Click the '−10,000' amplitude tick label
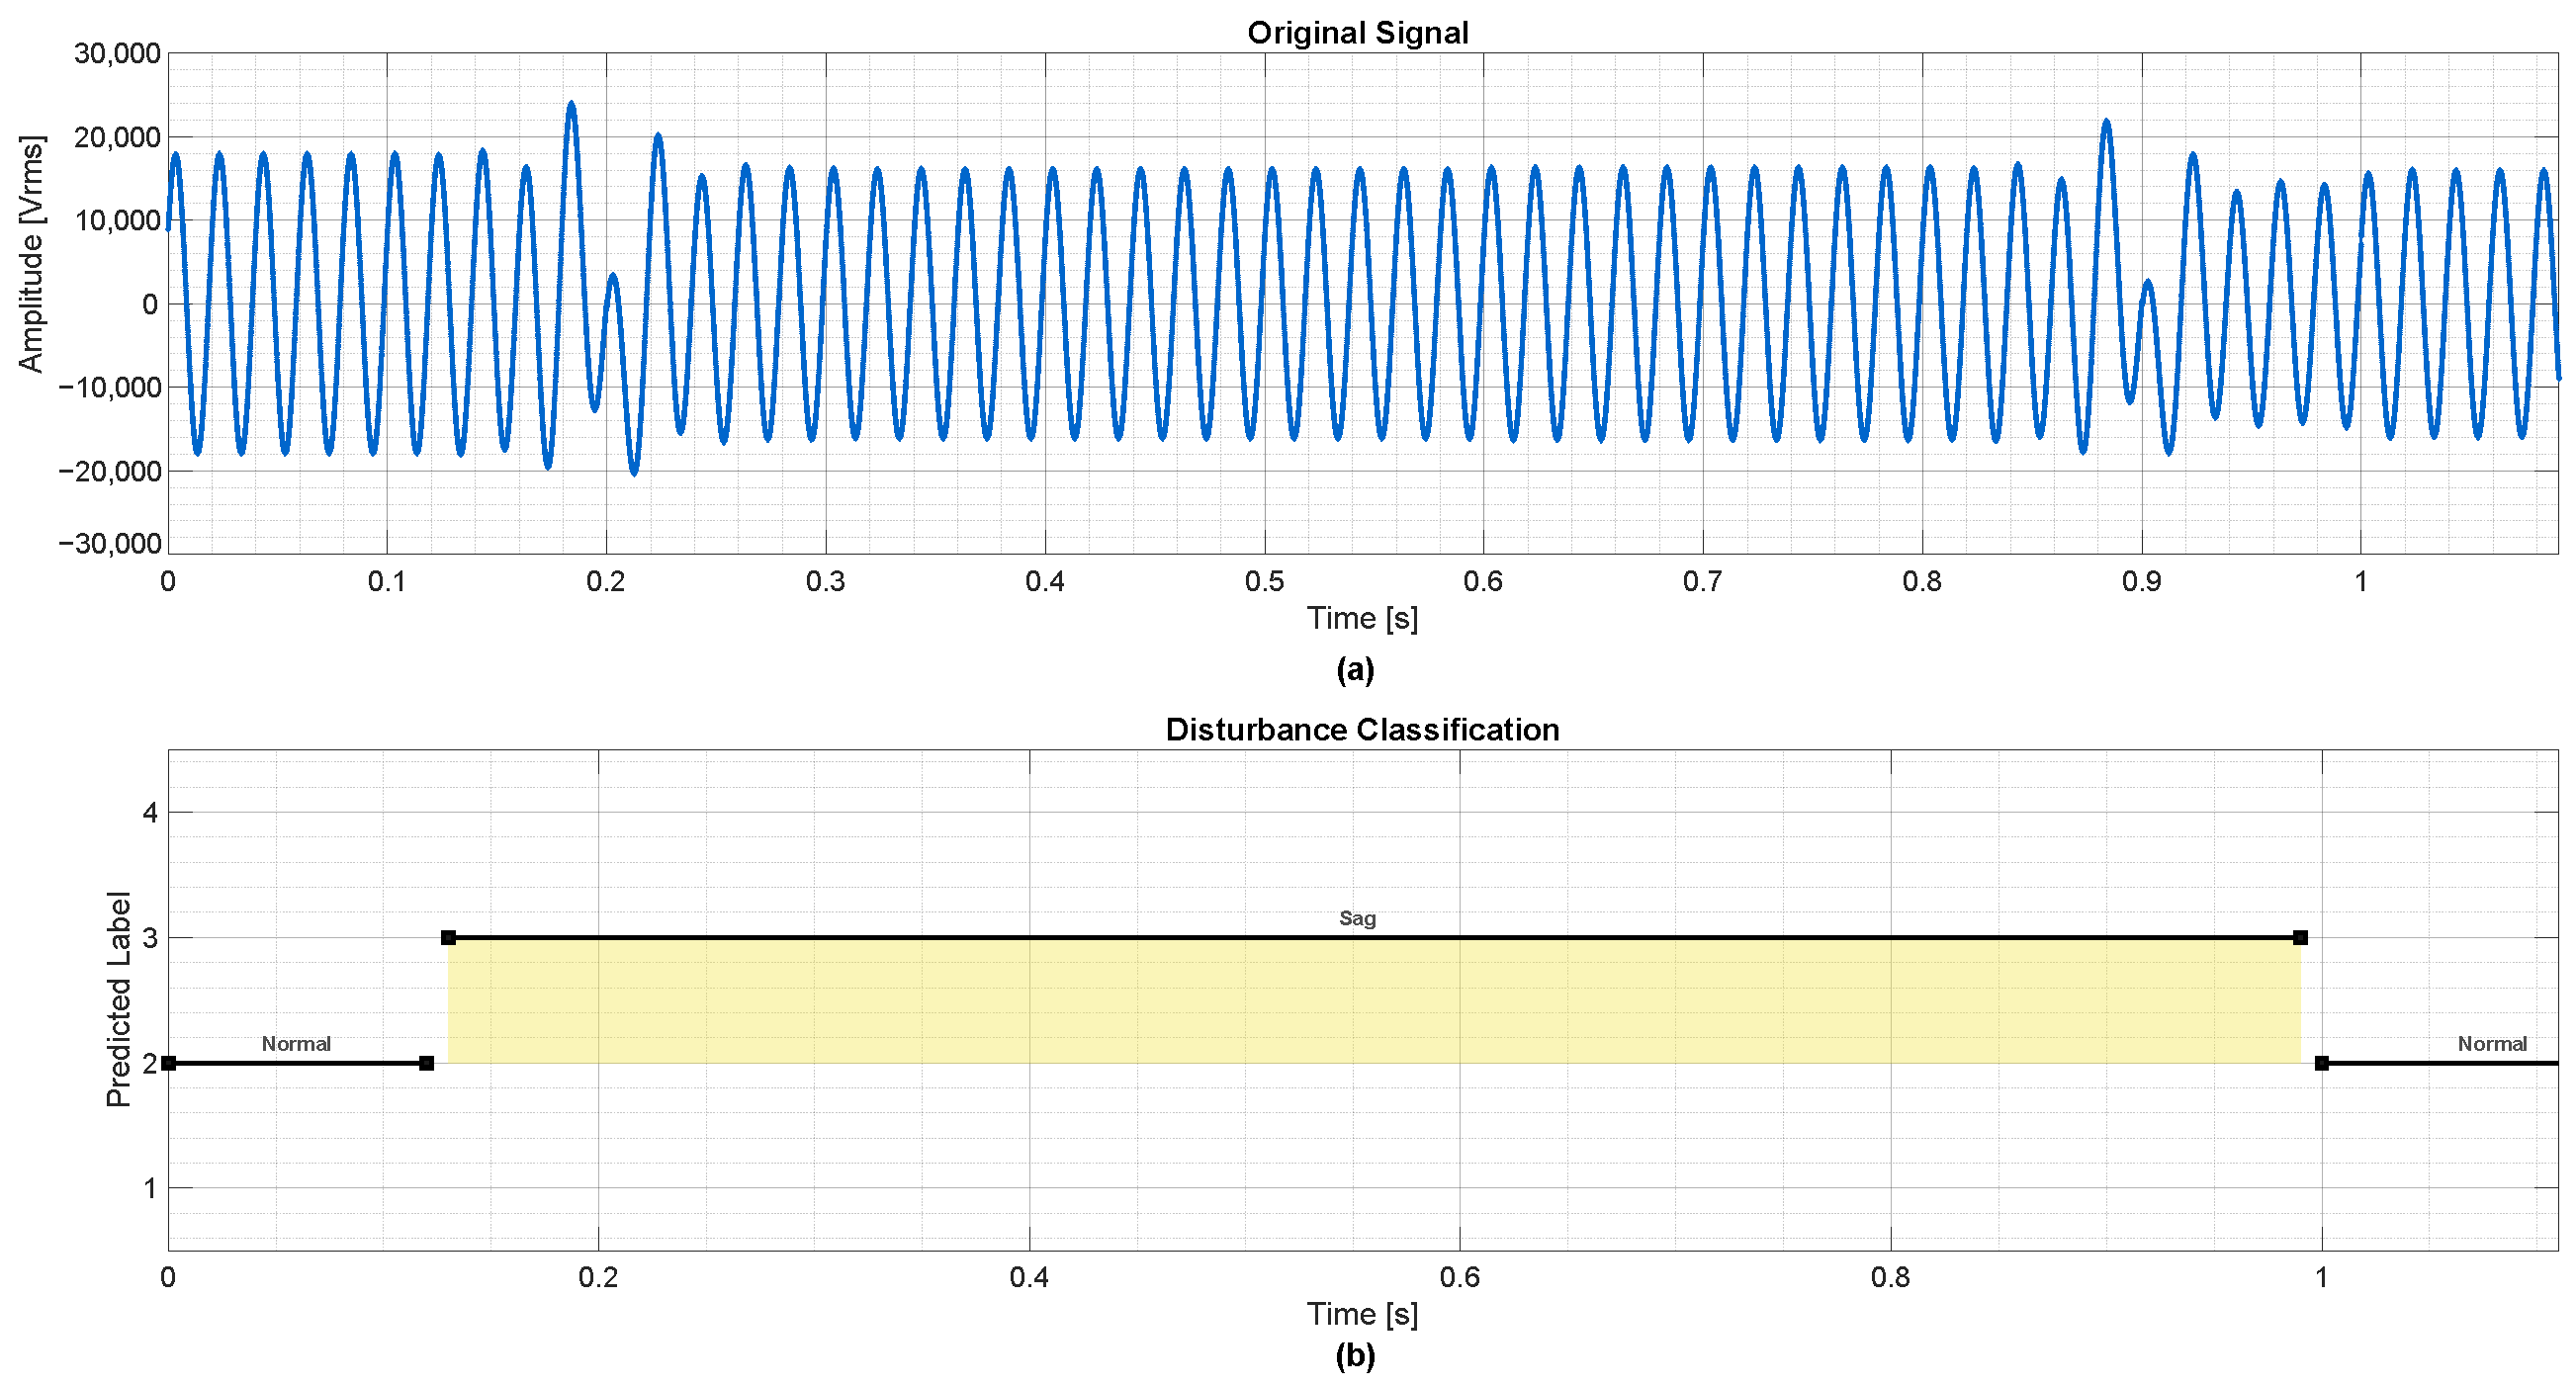2576x1386 pixels. [x=109, y=387]
